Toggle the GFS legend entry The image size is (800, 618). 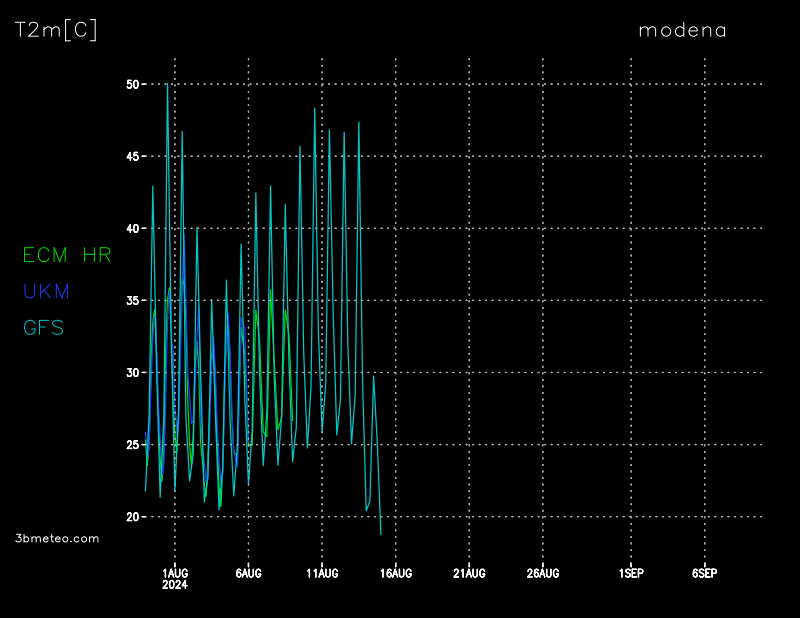point(43,327)
